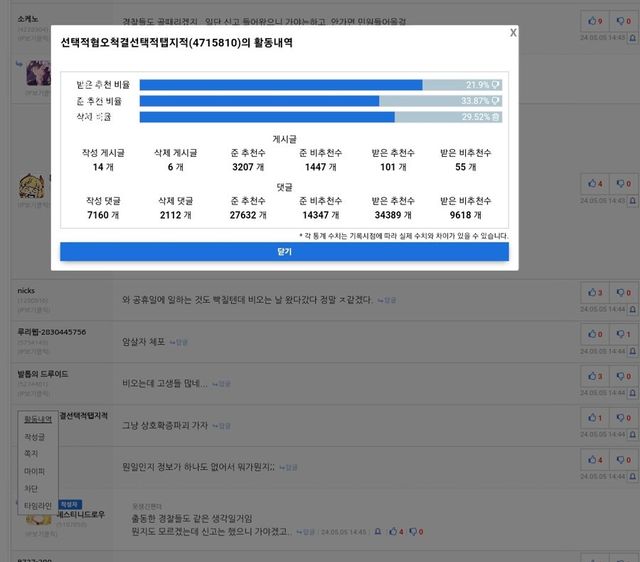Click 답글 reply link after '암살자 체포'

click(x=181, y=342)
